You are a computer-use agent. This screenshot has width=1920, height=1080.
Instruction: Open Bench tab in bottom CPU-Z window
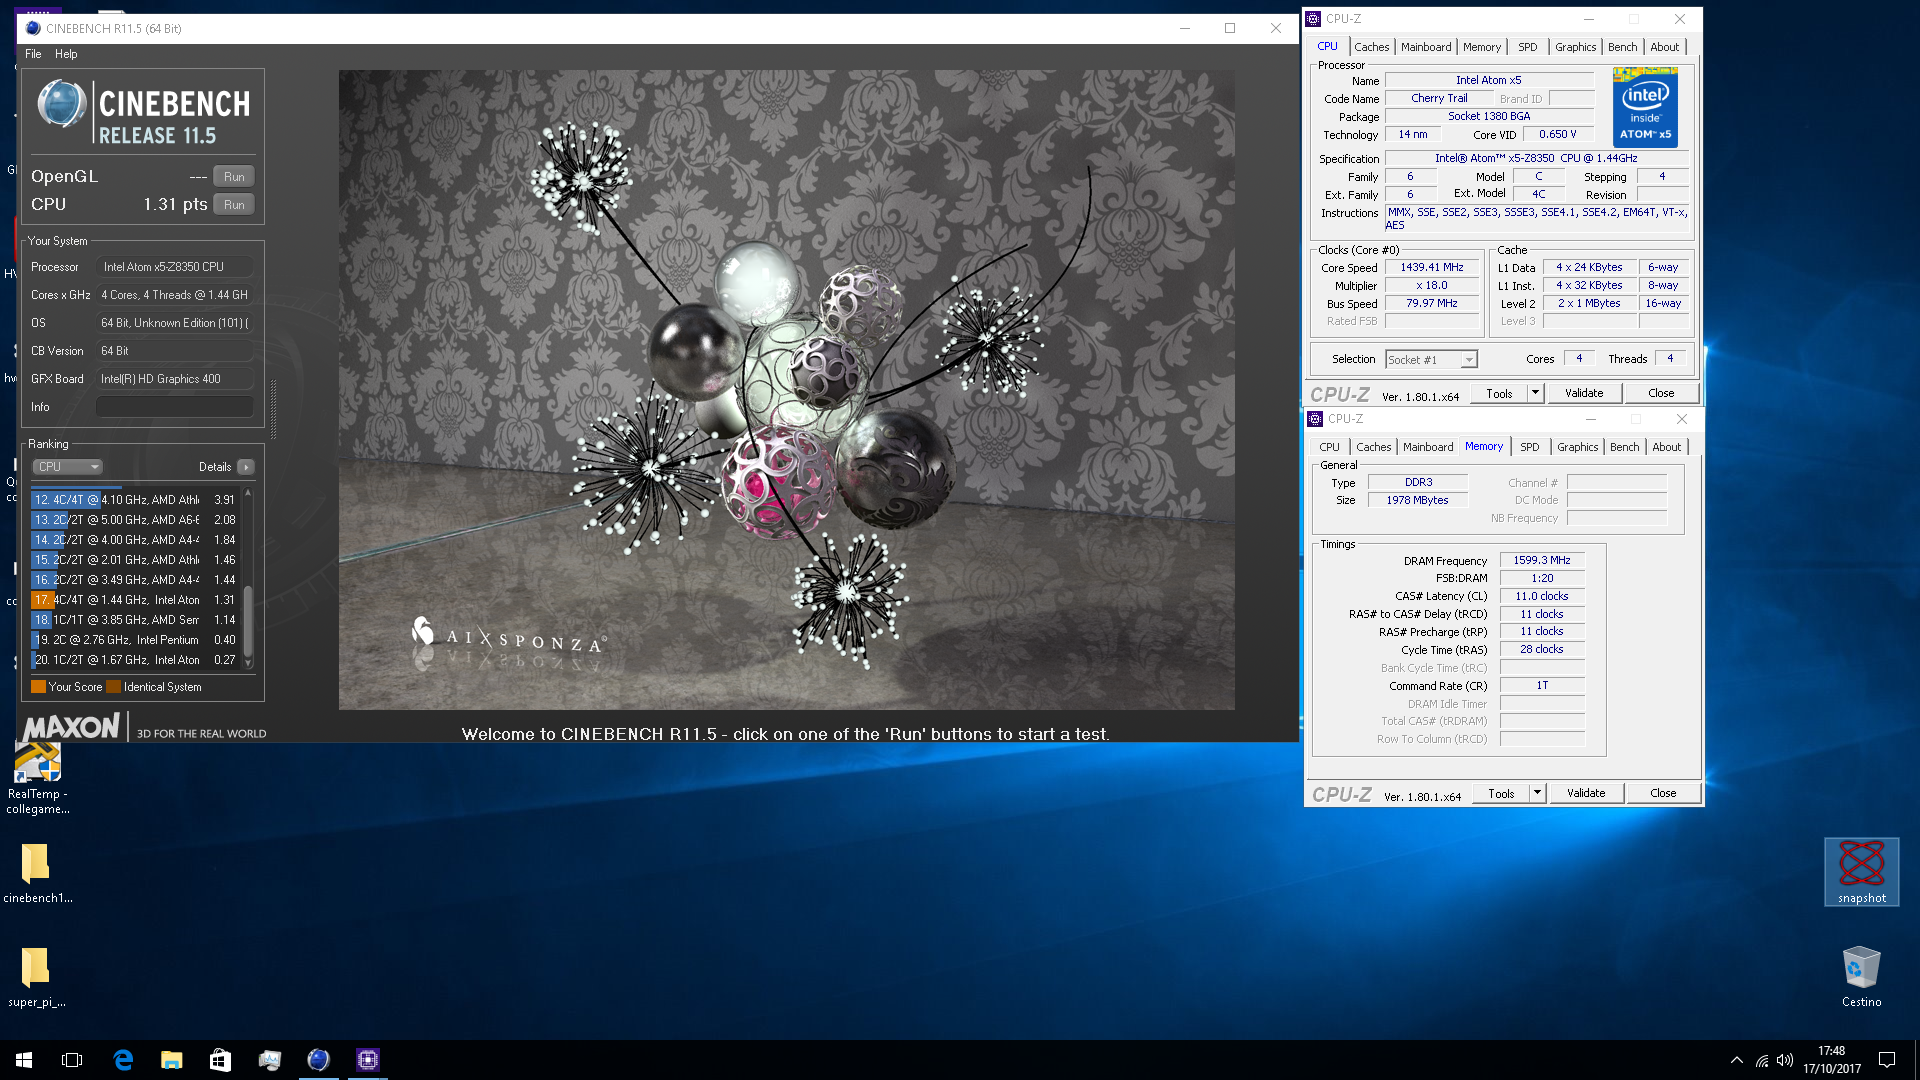click(1624, 447)
